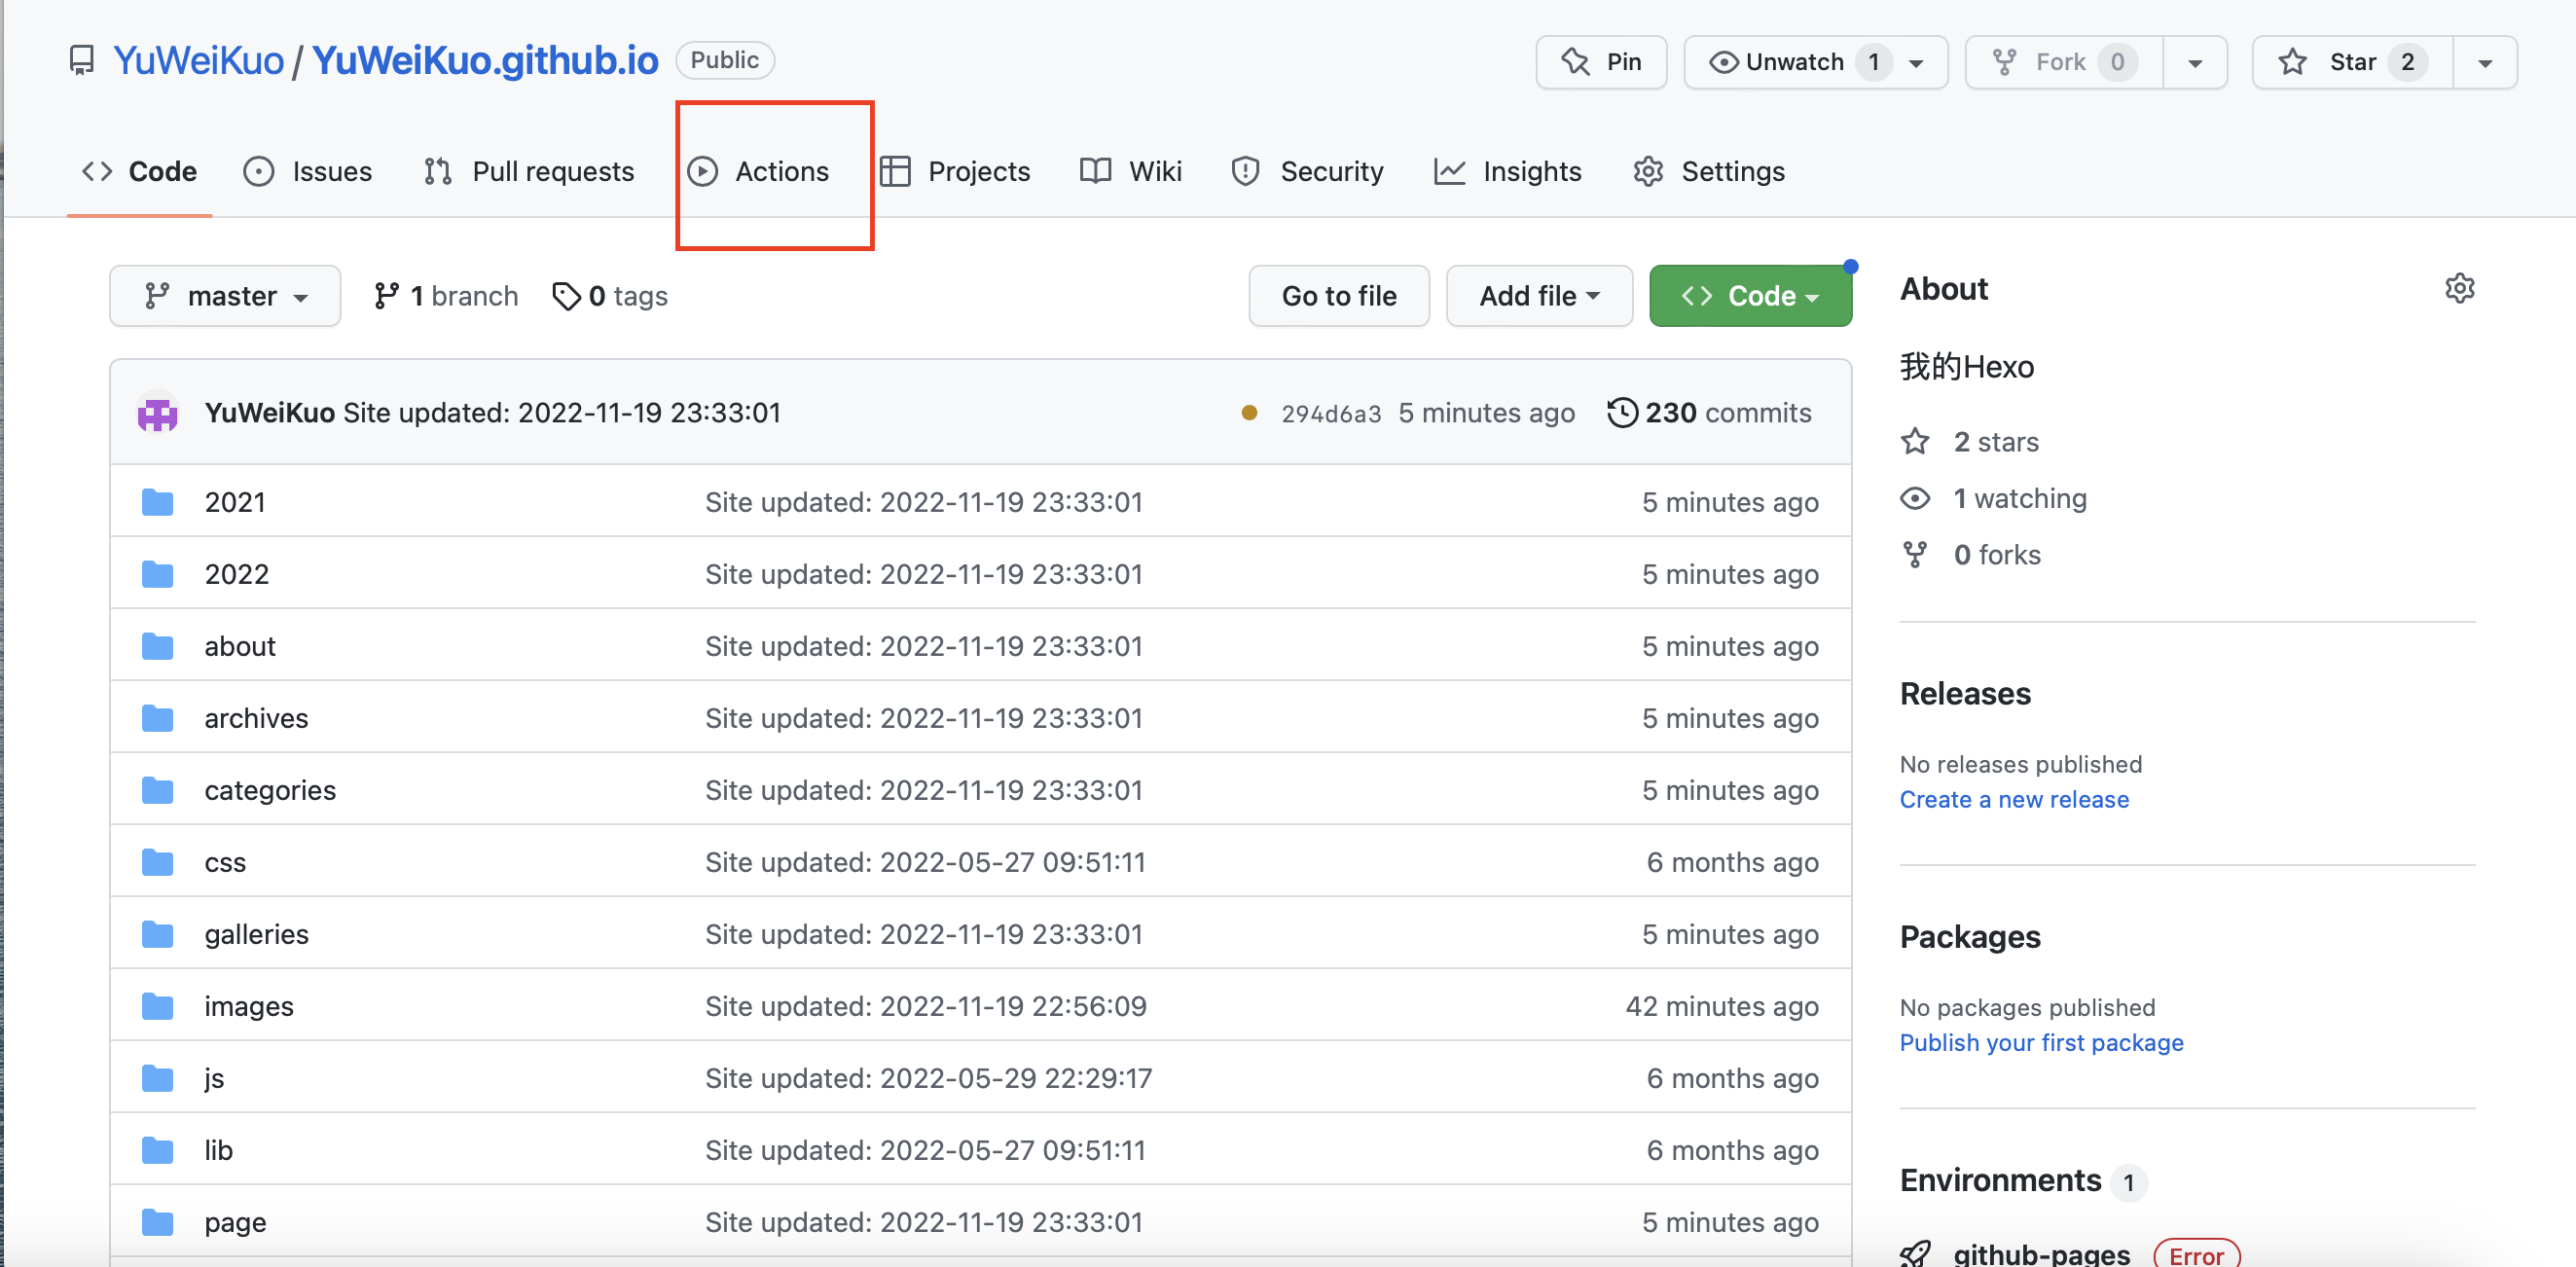Click the tags label icon
Image resolution: width=2576 pixels, height=1267 pixels.
pos(566,296)
